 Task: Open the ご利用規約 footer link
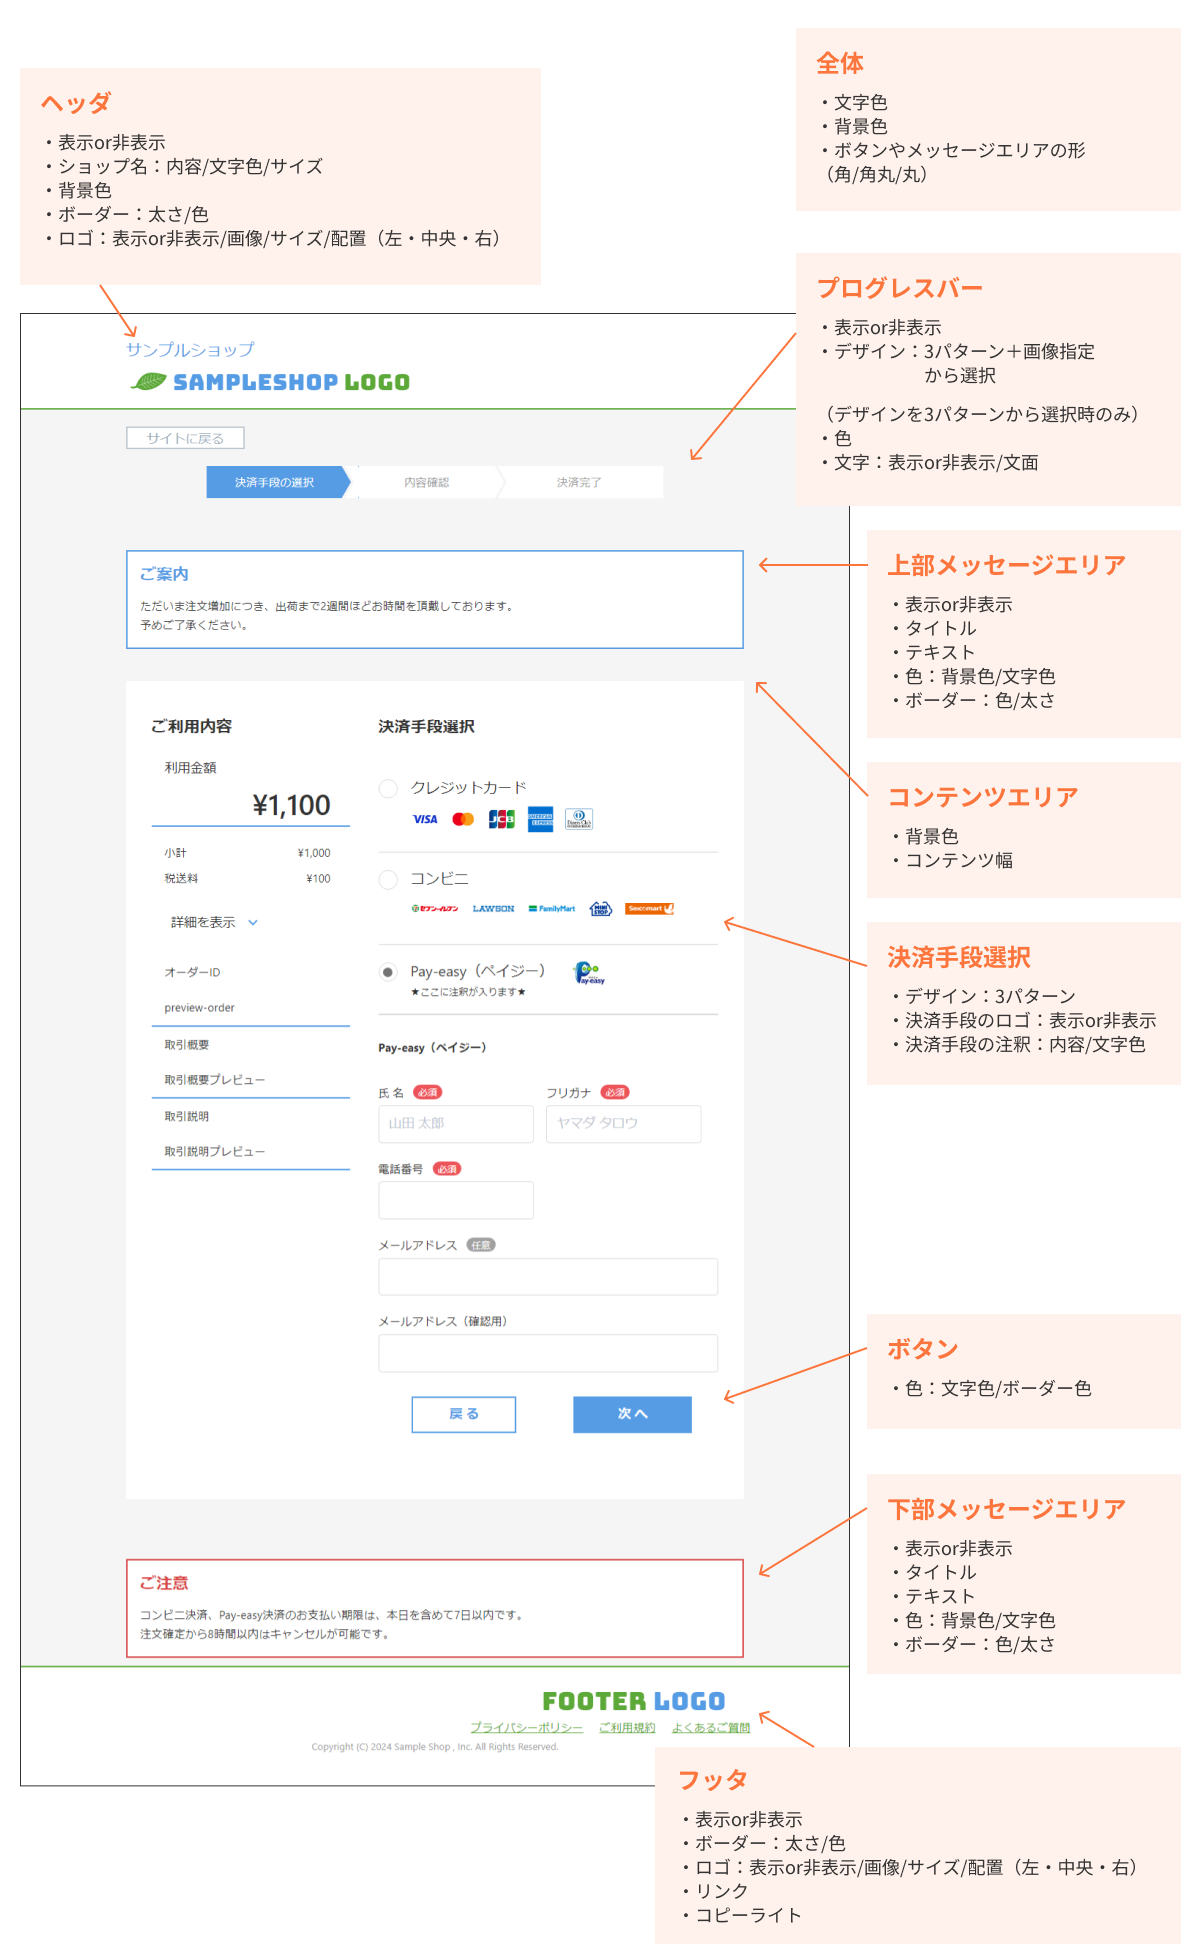(x=627, y=1727)
